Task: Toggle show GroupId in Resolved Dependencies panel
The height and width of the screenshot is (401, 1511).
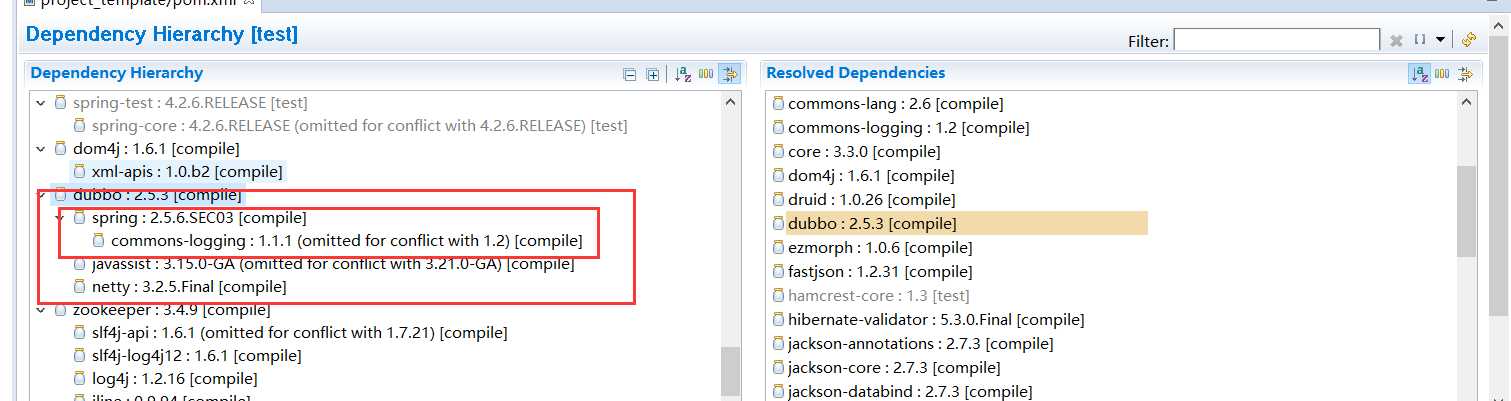Action: [1442, 74]
